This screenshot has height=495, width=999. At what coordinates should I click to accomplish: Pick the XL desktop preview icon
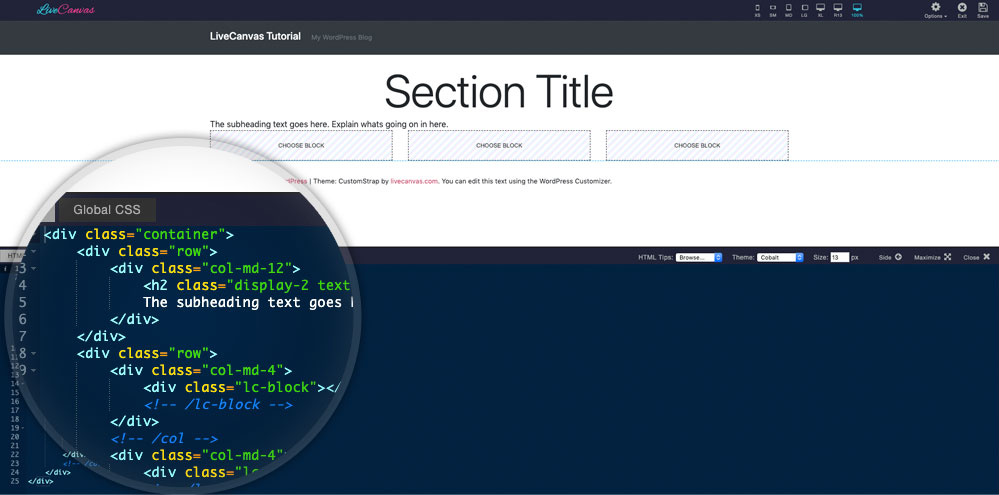tap(820, 8)
